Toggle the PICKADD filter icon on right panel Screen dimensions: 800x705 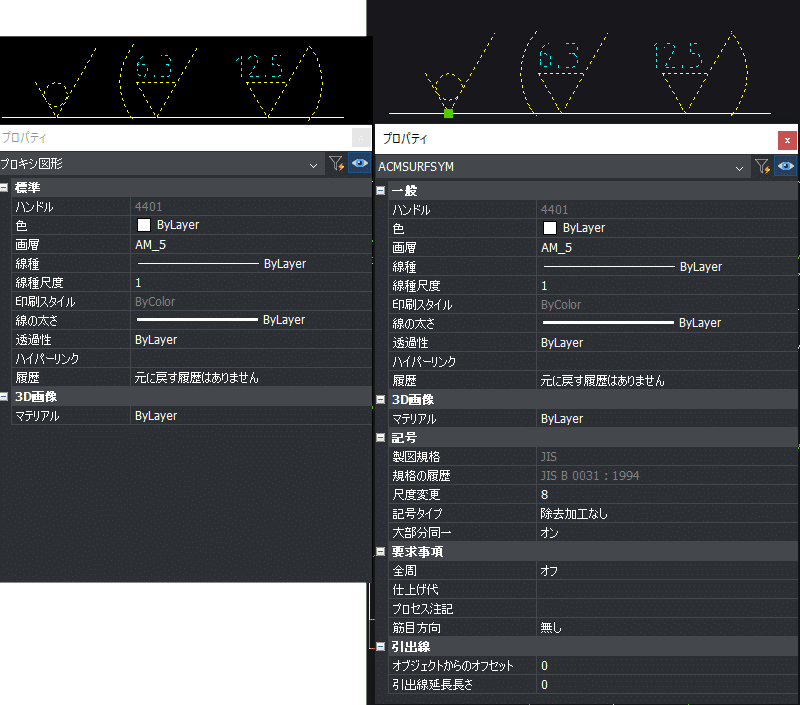pyautogui.click(x=762, y=167)
